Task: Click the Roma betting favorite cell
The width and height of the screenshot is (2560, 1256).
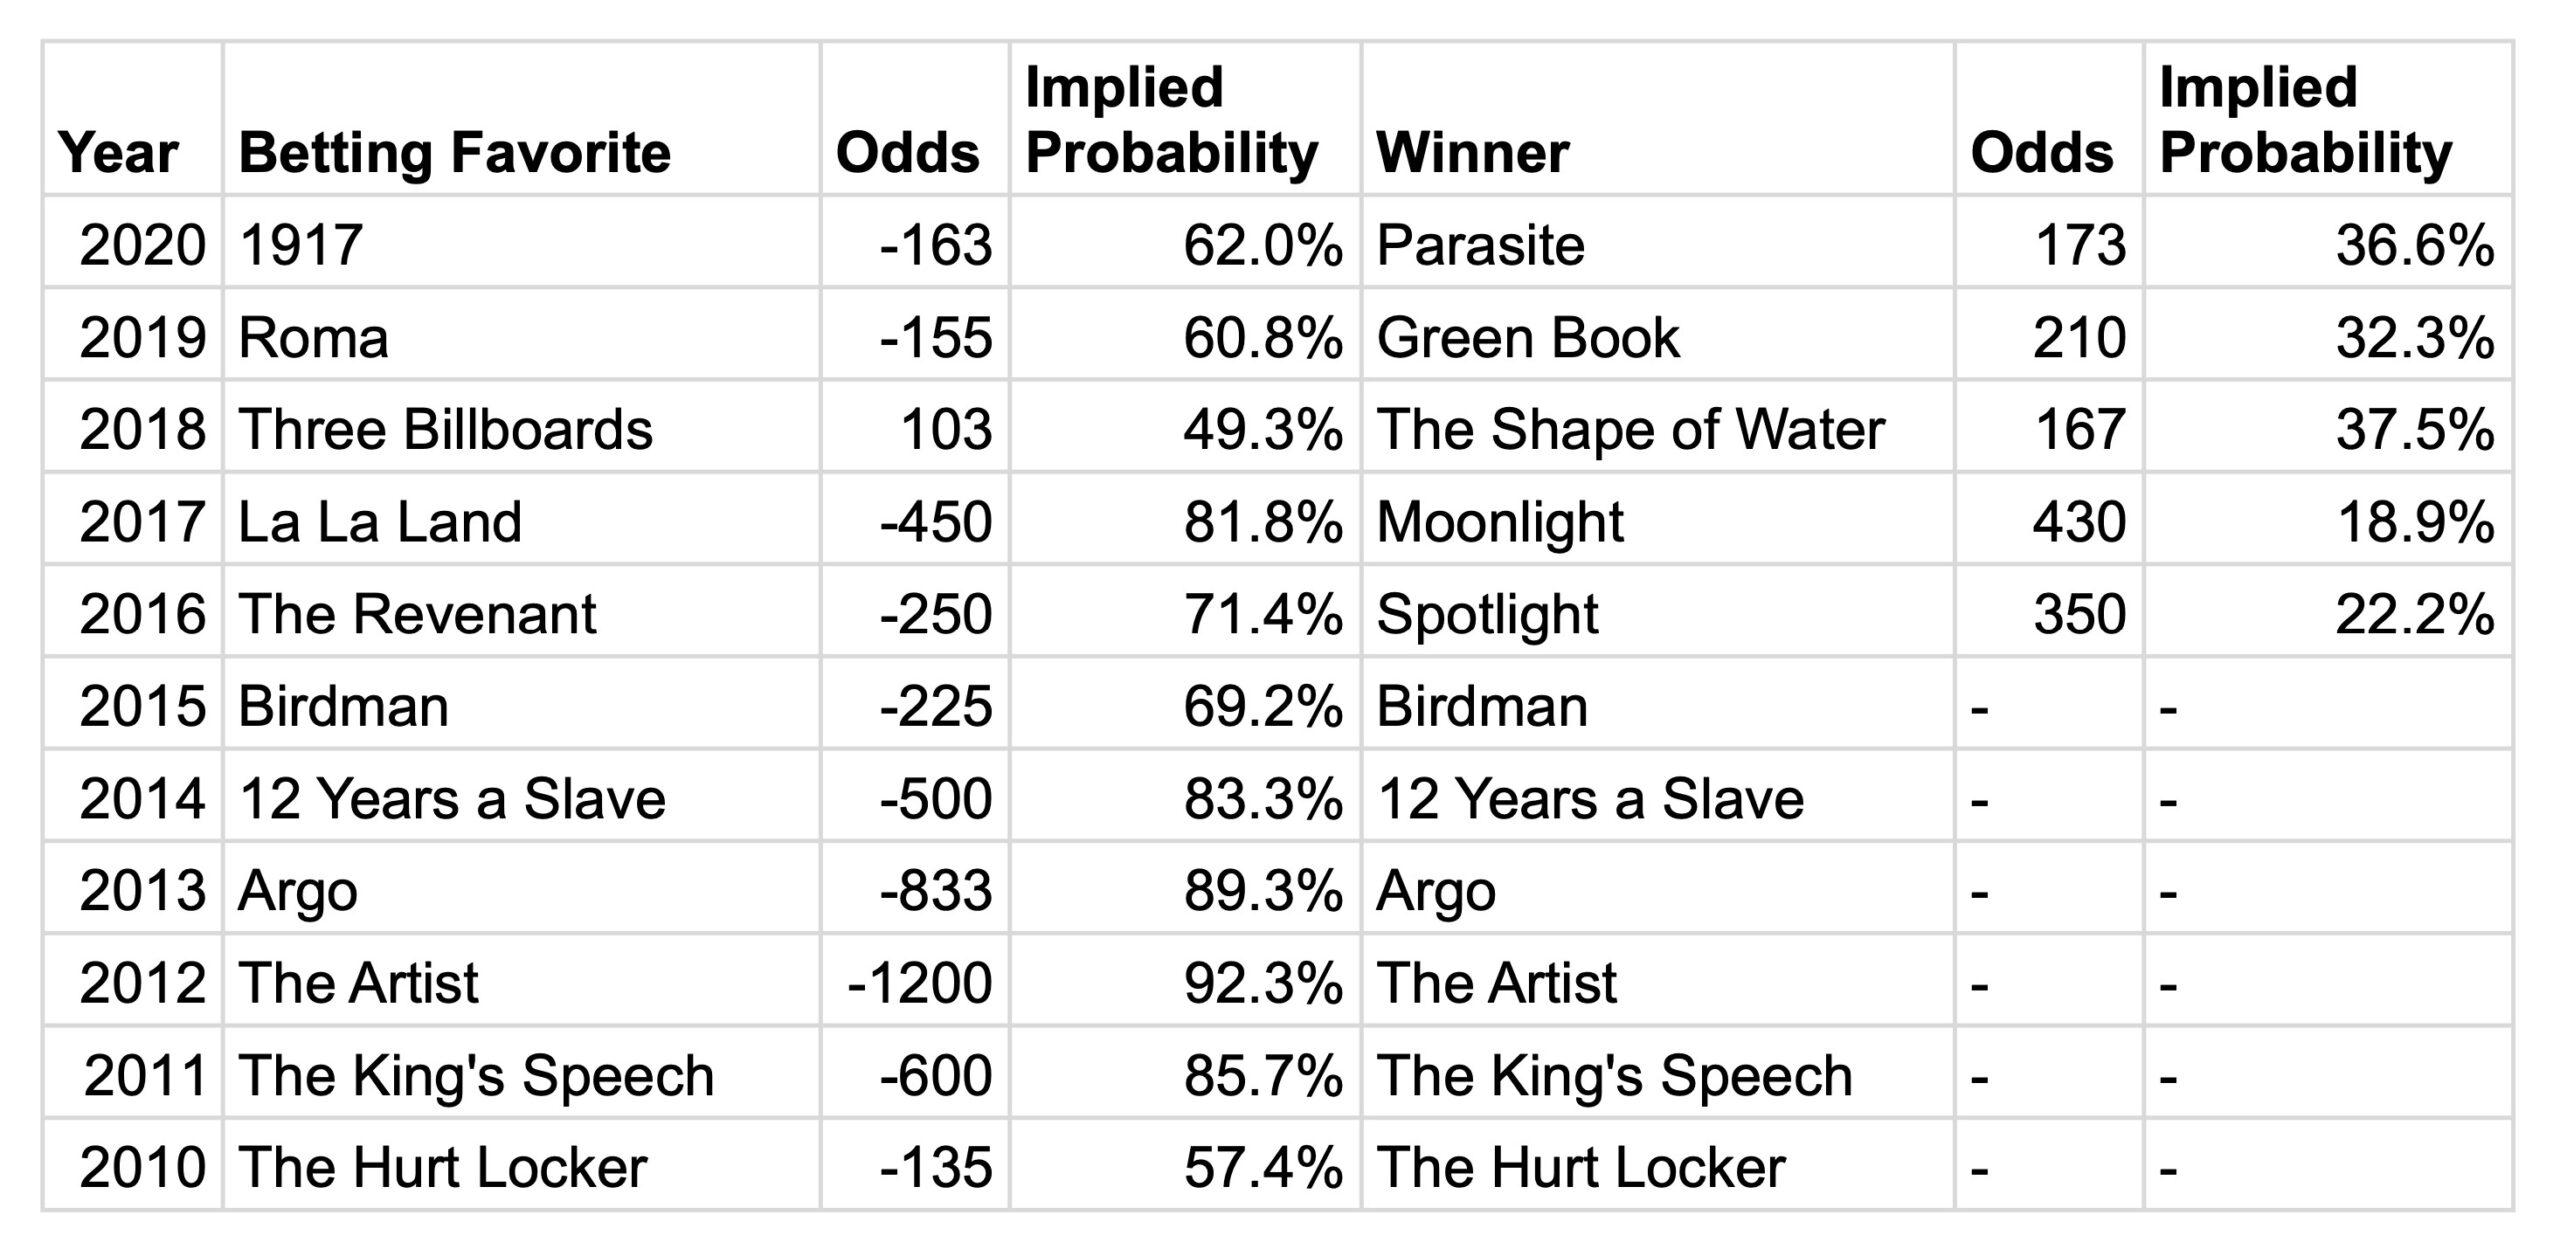Action: [x=313, y=337]
